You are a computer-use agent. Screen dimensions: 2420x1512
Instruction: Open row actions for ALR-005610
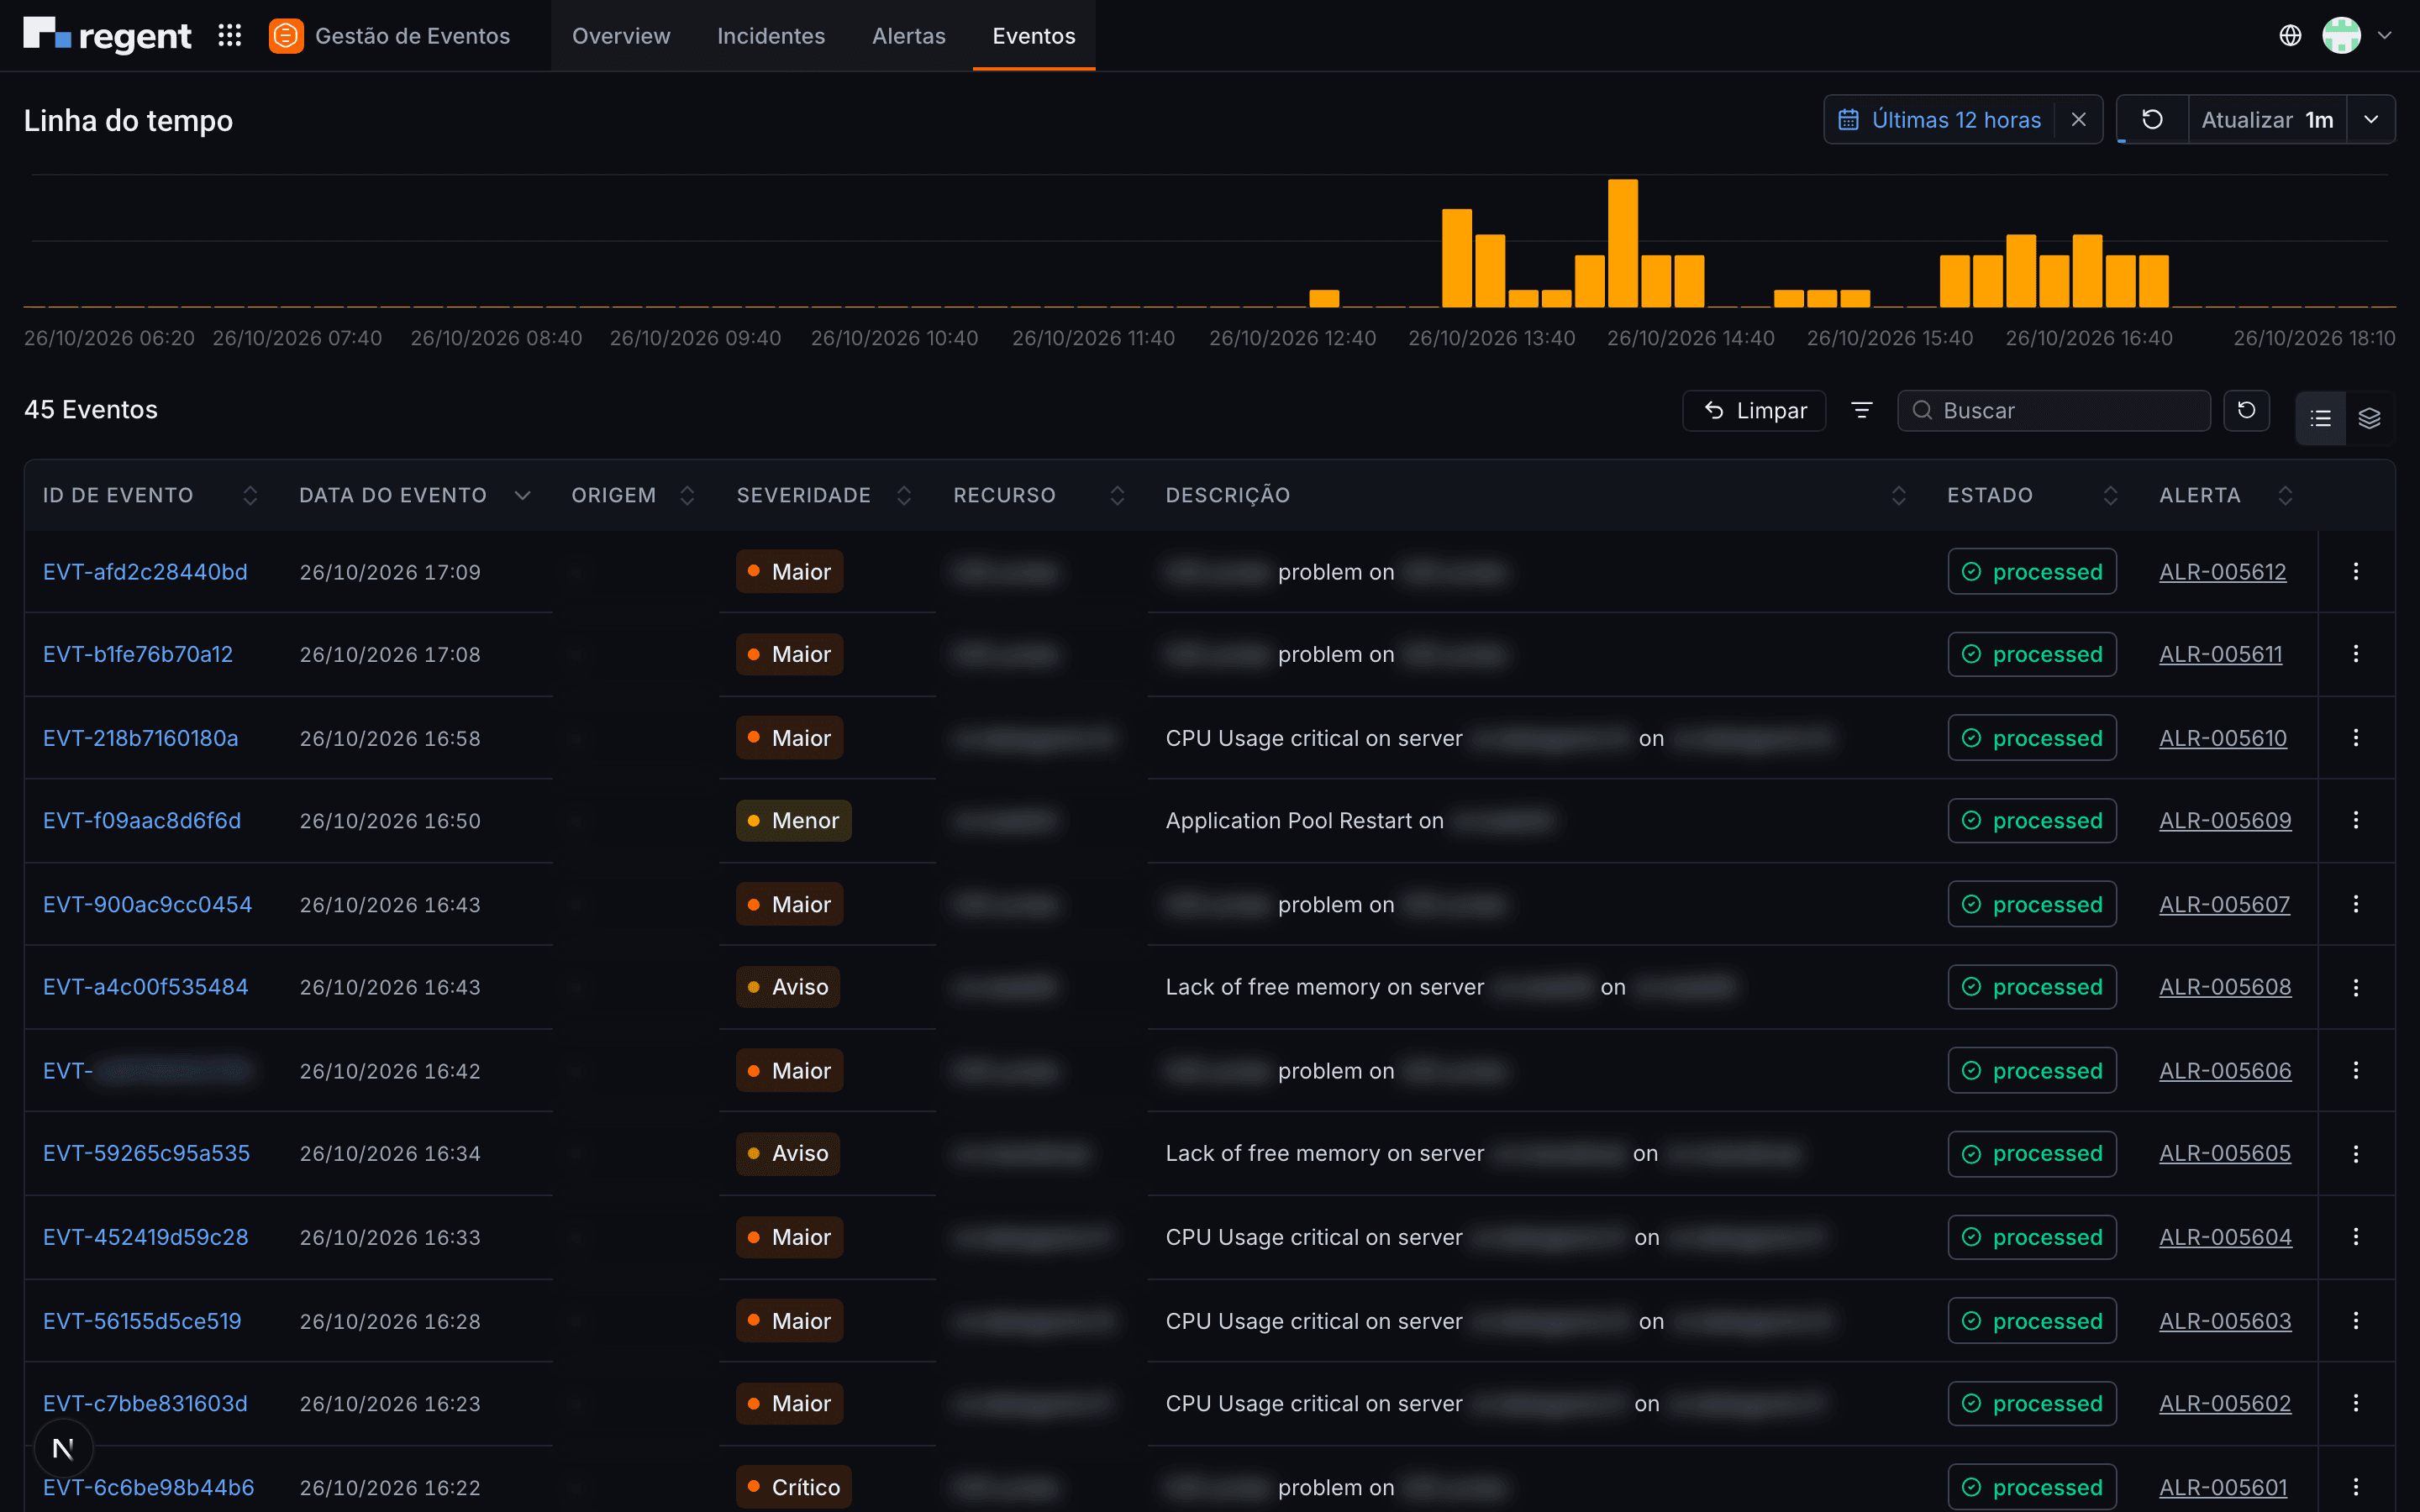[x=2356, y=738]
